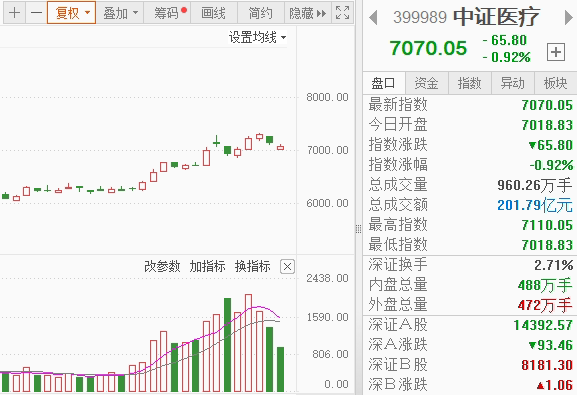
Task: Click 深证B股 value 8181.30
Action: (547, 365)
